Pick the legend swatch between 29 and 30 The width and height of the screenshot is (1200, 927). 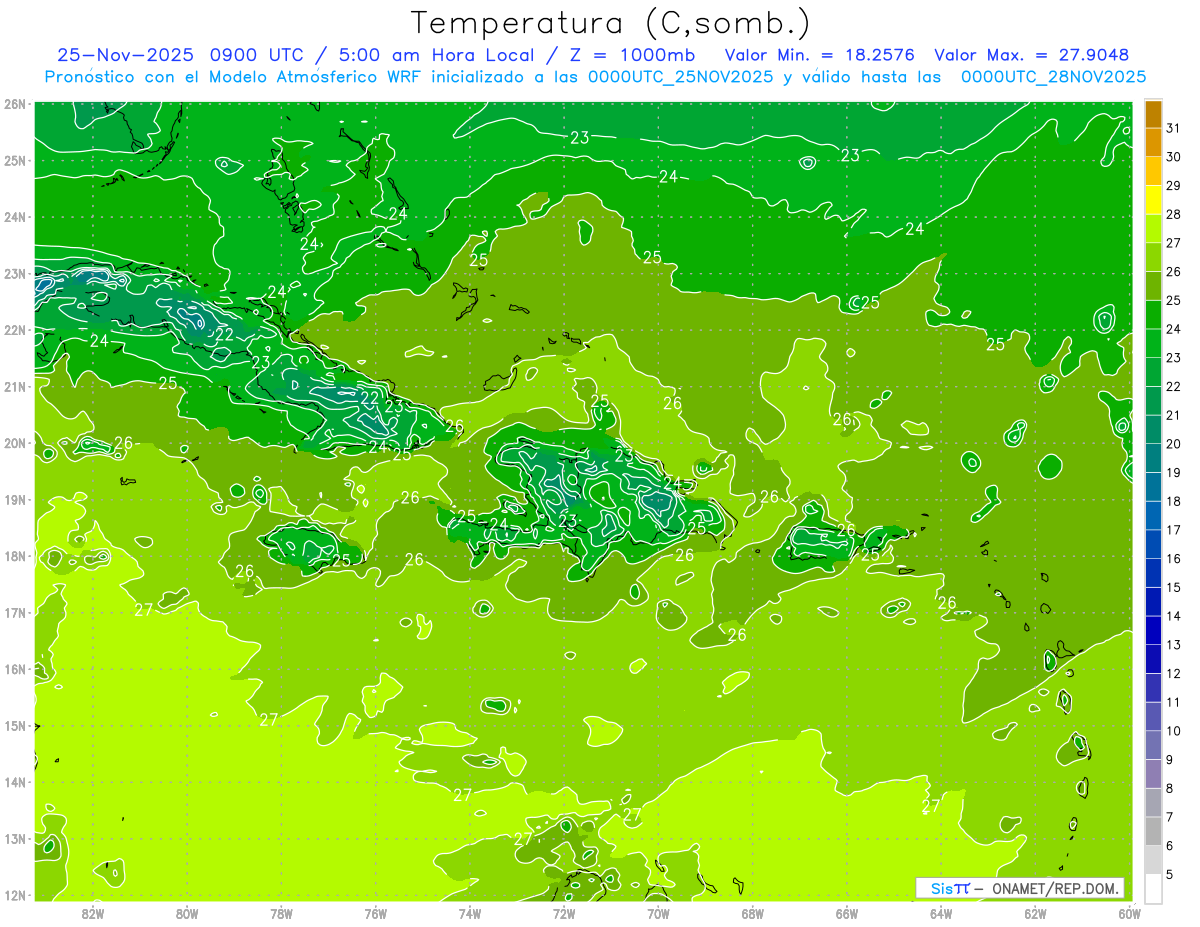(1153, 171)
